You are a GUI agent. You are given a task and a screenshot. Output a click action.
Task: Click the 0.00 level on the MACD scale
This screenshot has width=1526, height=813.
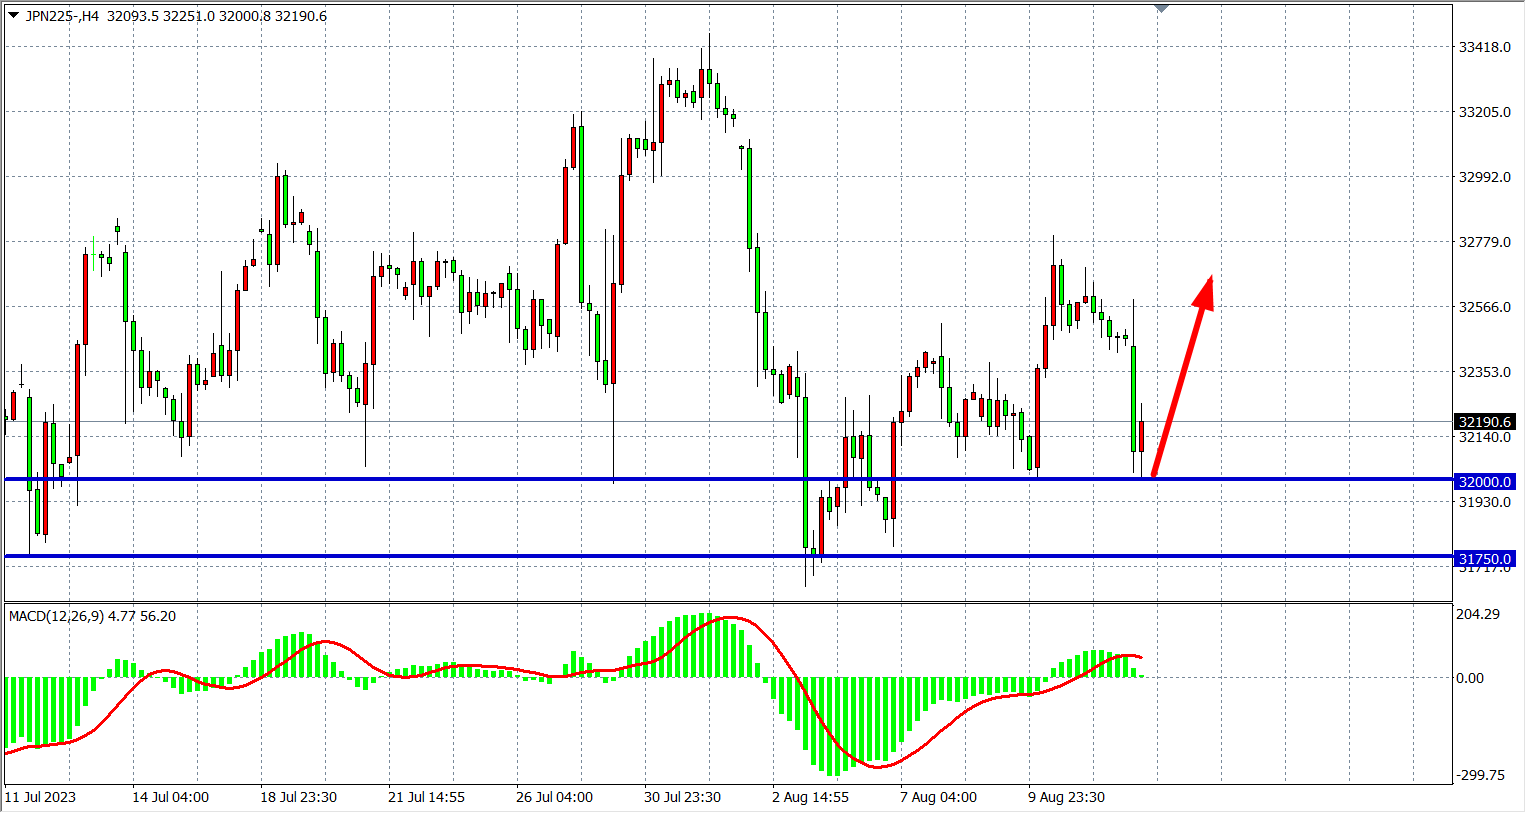[1469, 678]
